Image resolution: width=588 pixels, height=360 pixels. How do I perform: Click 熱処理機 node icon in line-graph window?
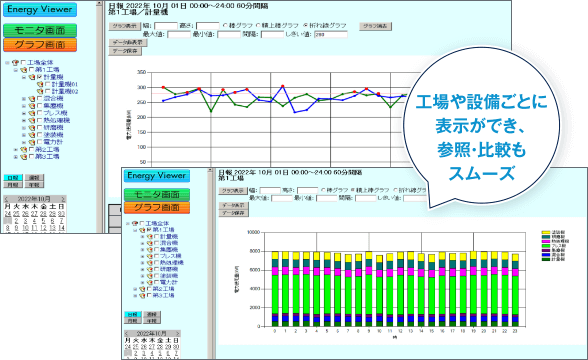32,120
